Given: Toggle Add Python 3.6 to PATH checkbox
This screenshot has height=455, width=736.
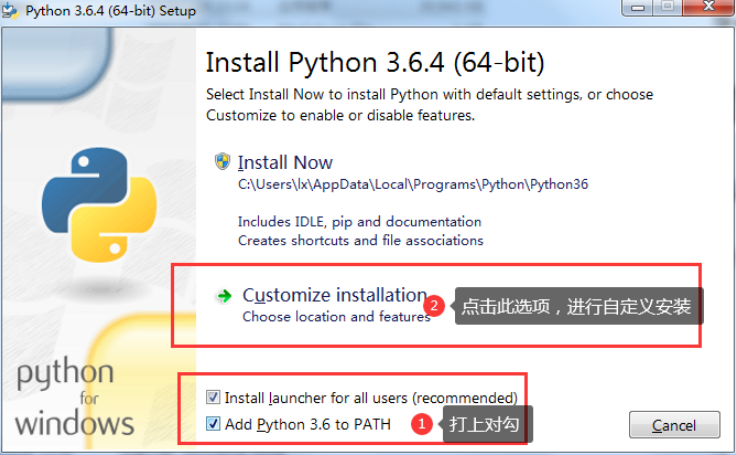Looking at the screenshot, I should pyautogui.click(x=213, y=424).
